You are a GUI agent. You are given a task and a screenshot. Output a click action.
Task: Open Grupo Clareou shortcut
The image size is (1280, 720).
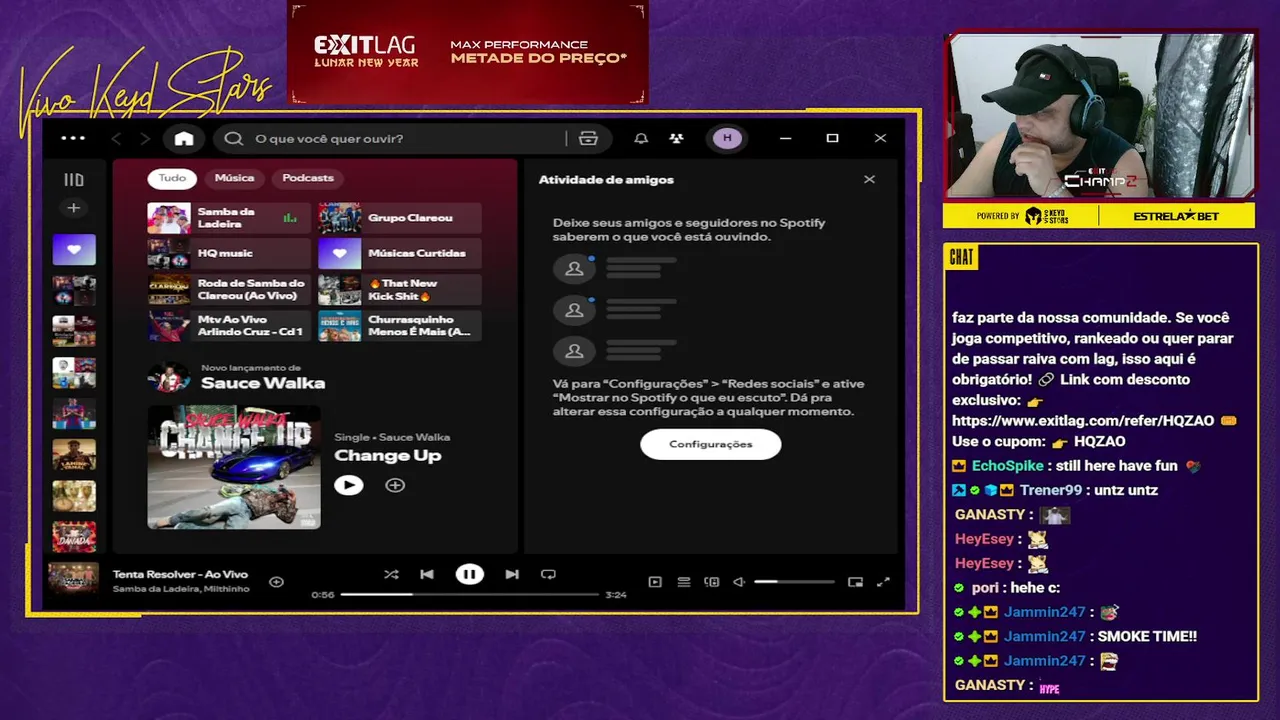(x=400, y=218)
